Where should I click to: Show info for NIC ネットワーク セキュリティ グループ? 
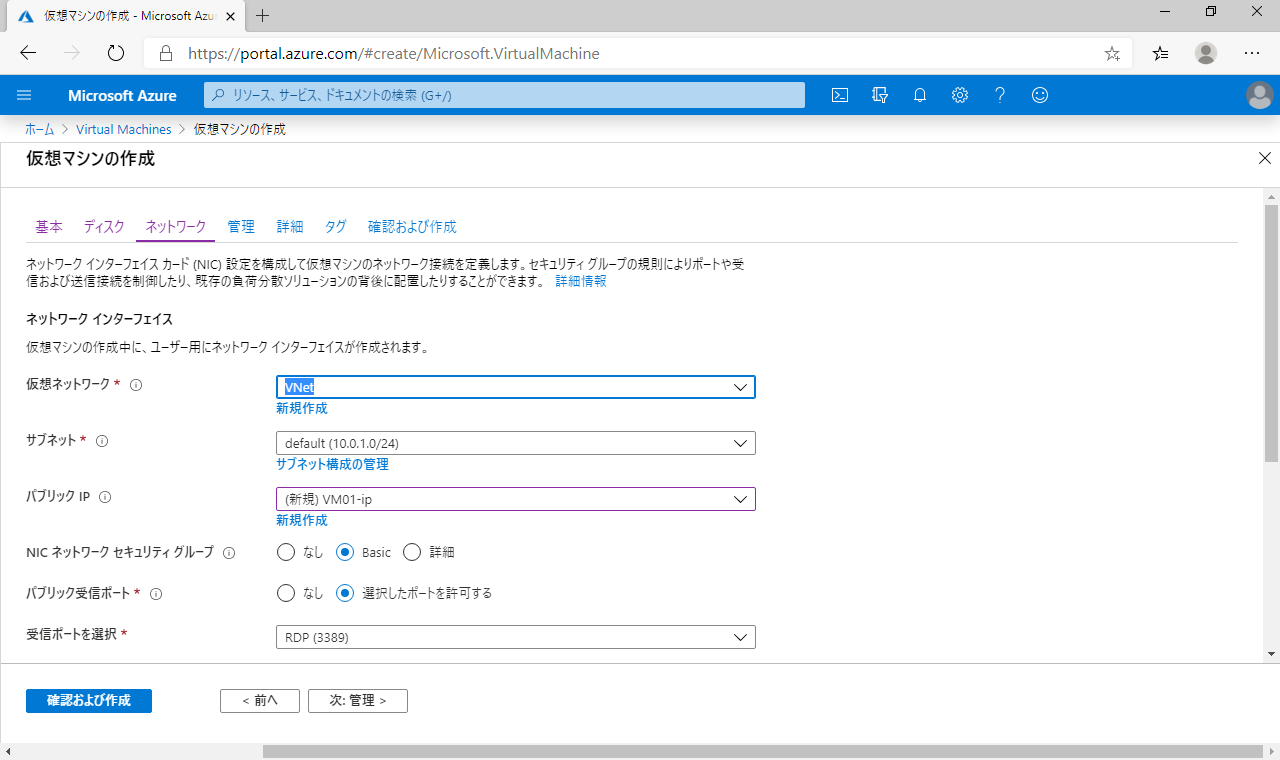coord(229,553)
